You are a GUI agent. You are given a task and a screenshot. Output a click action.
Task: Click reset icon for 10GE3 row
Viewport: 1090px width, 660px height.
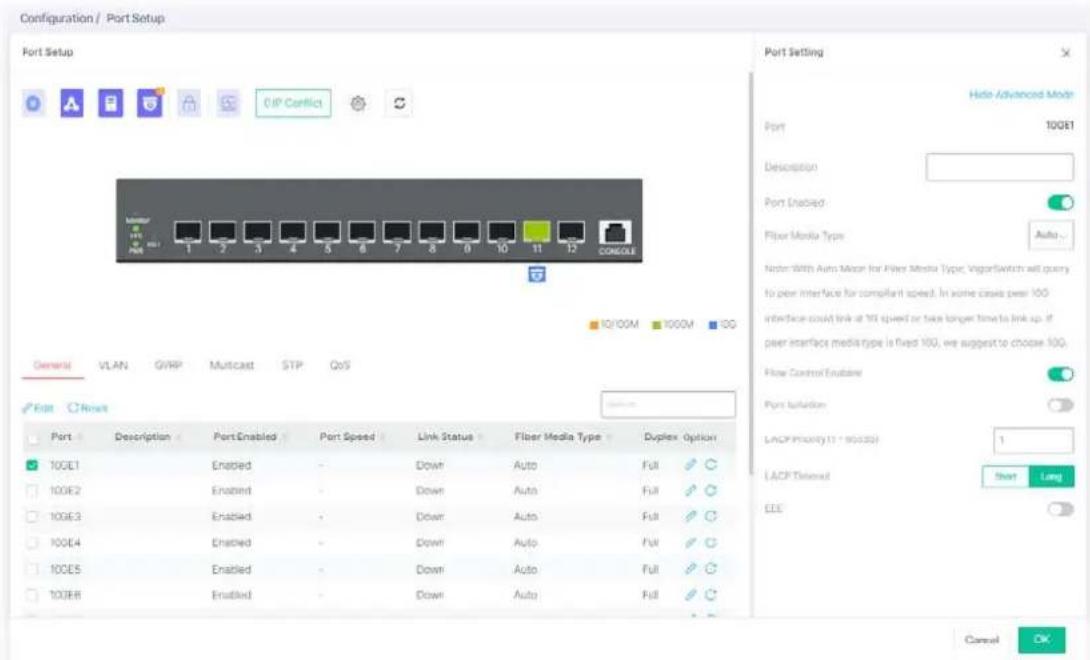pos(710,516)
